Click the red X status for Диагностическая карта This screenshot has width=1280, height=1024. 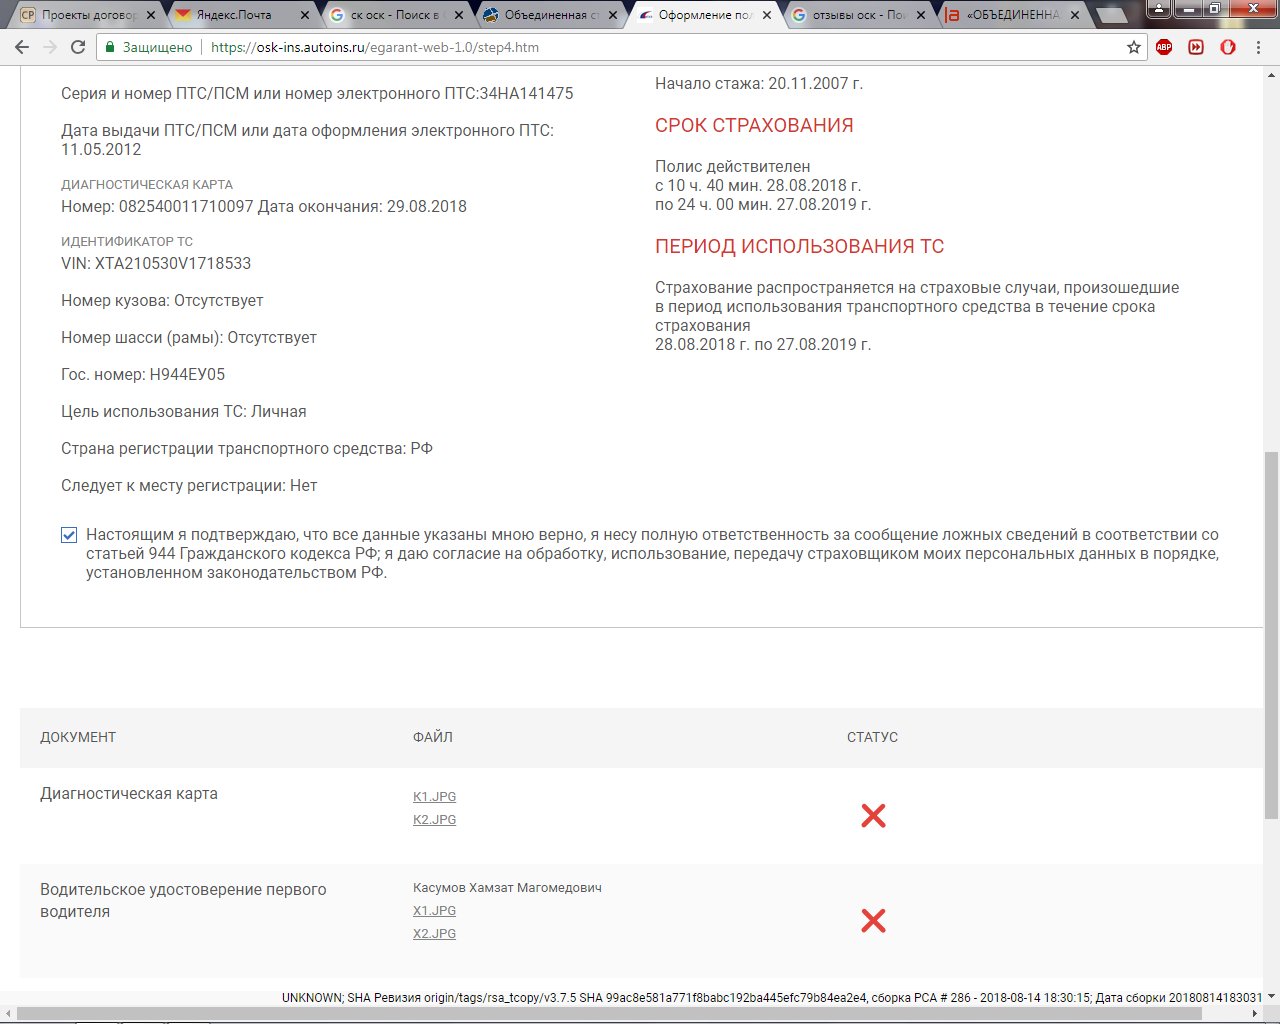tap(873, 816)
